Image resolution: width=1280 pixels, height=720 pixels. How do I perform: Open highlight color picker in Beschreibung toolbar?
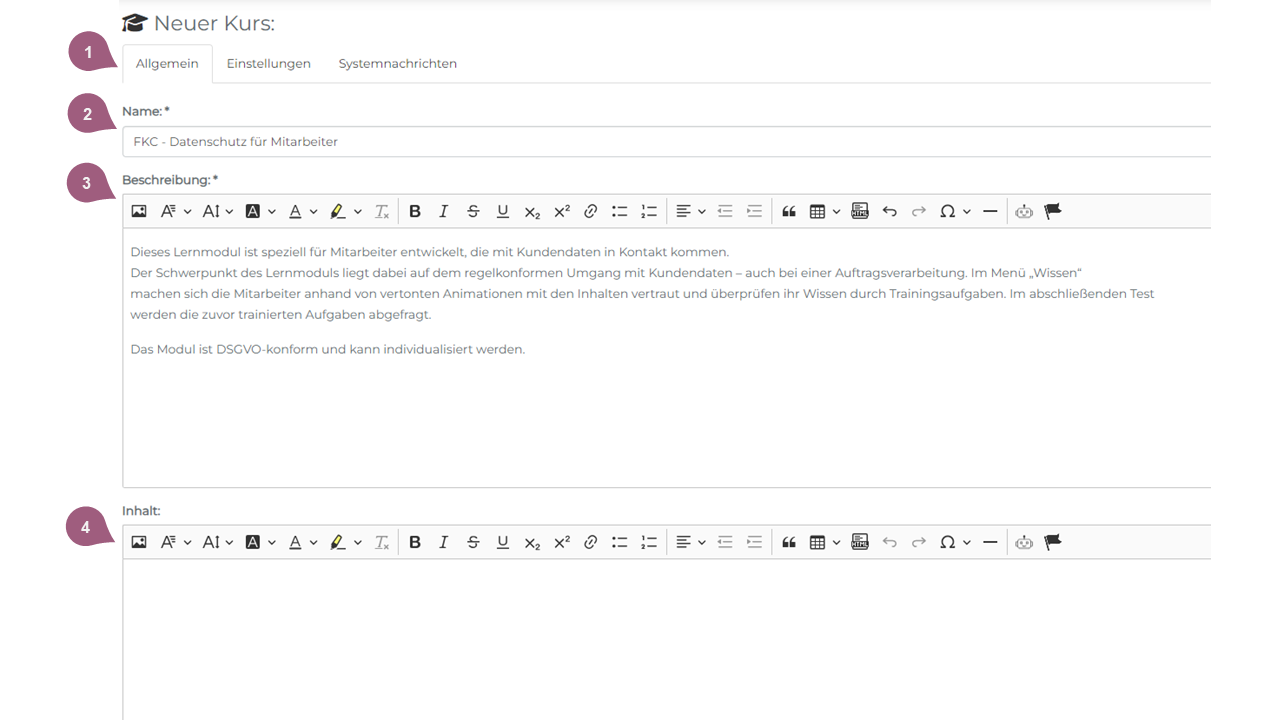click(346, 211)
